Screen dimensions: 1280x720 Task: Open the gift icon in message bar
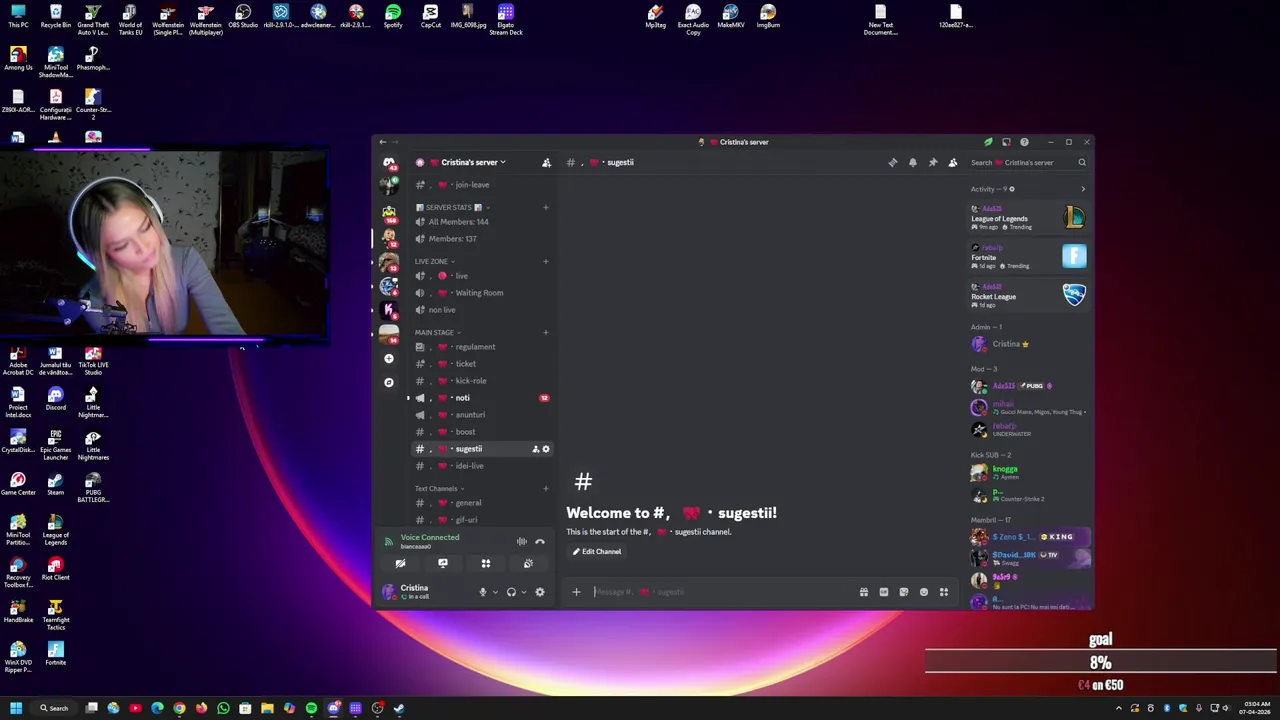[x=864, y=592]
